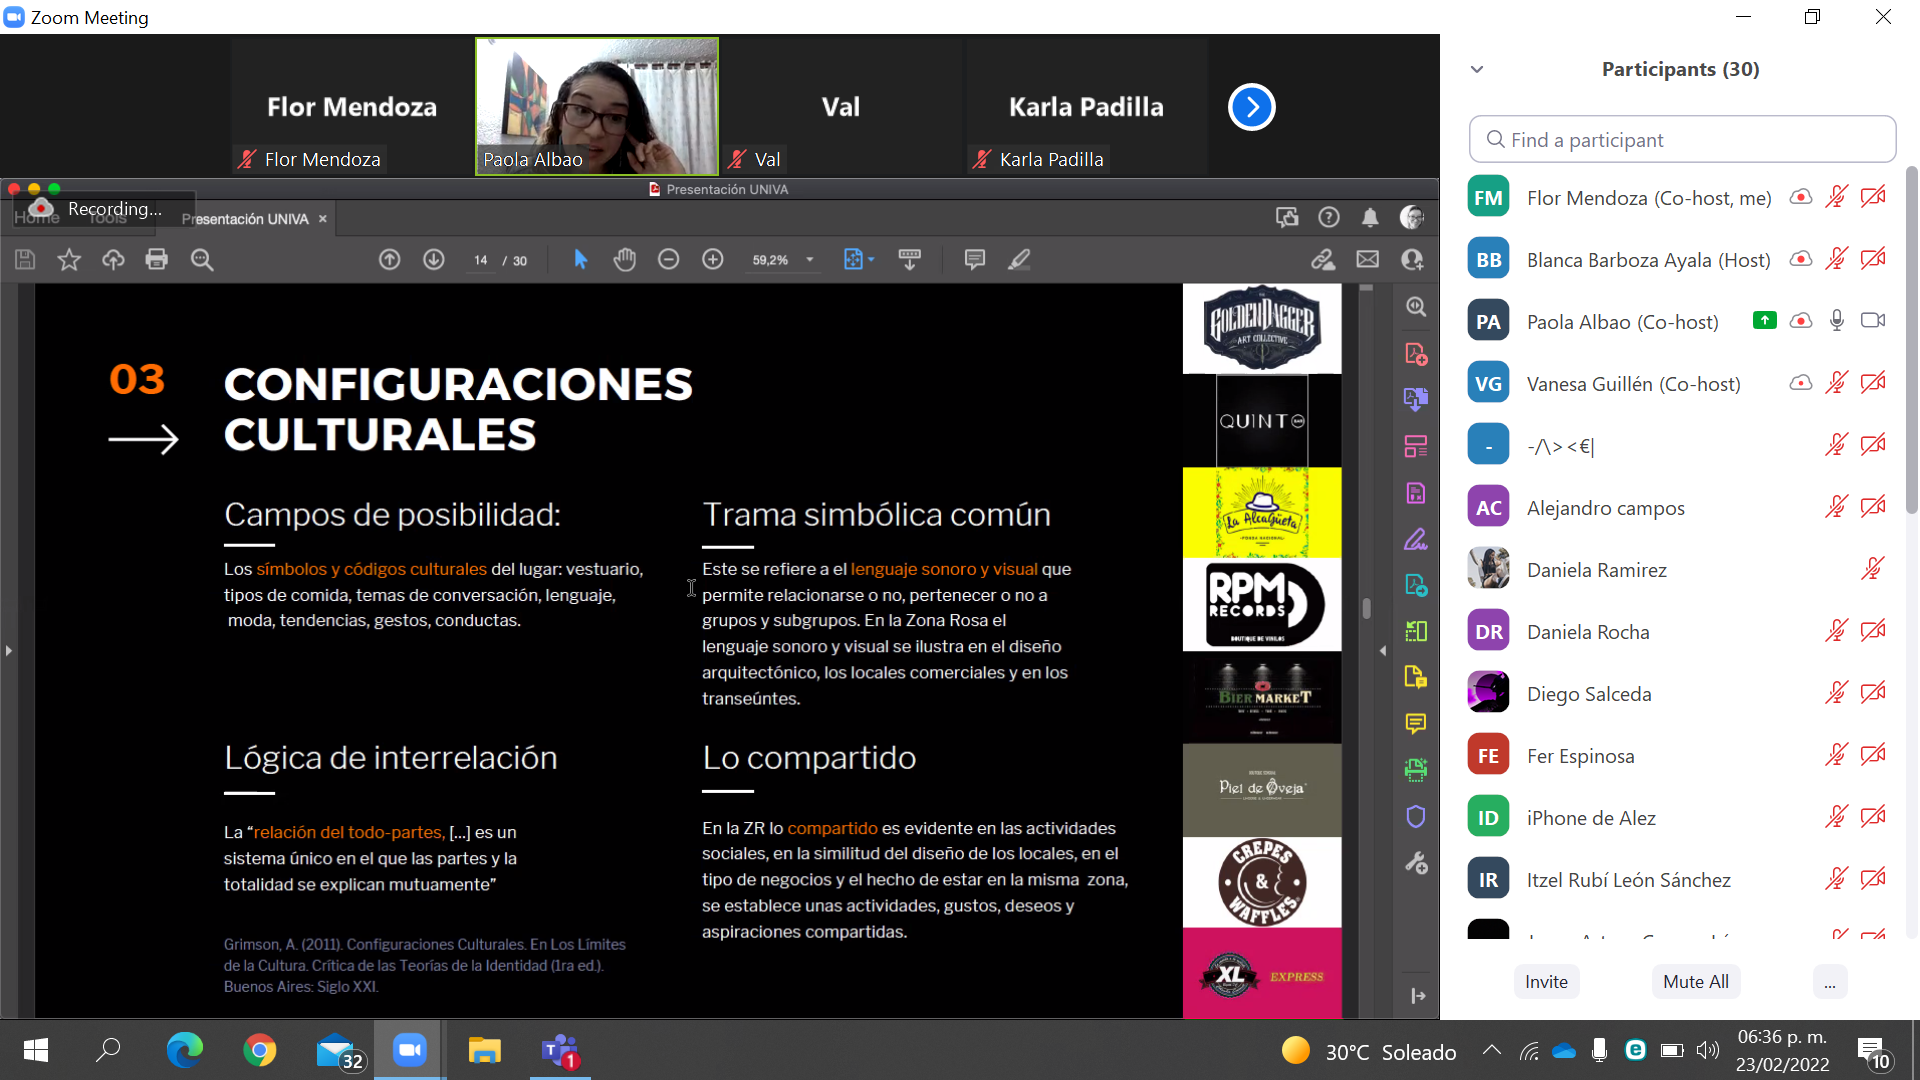
Task: Unmute Flor Mendoza in participants list
Action: pyautogui.click(x=1837, y=197)
